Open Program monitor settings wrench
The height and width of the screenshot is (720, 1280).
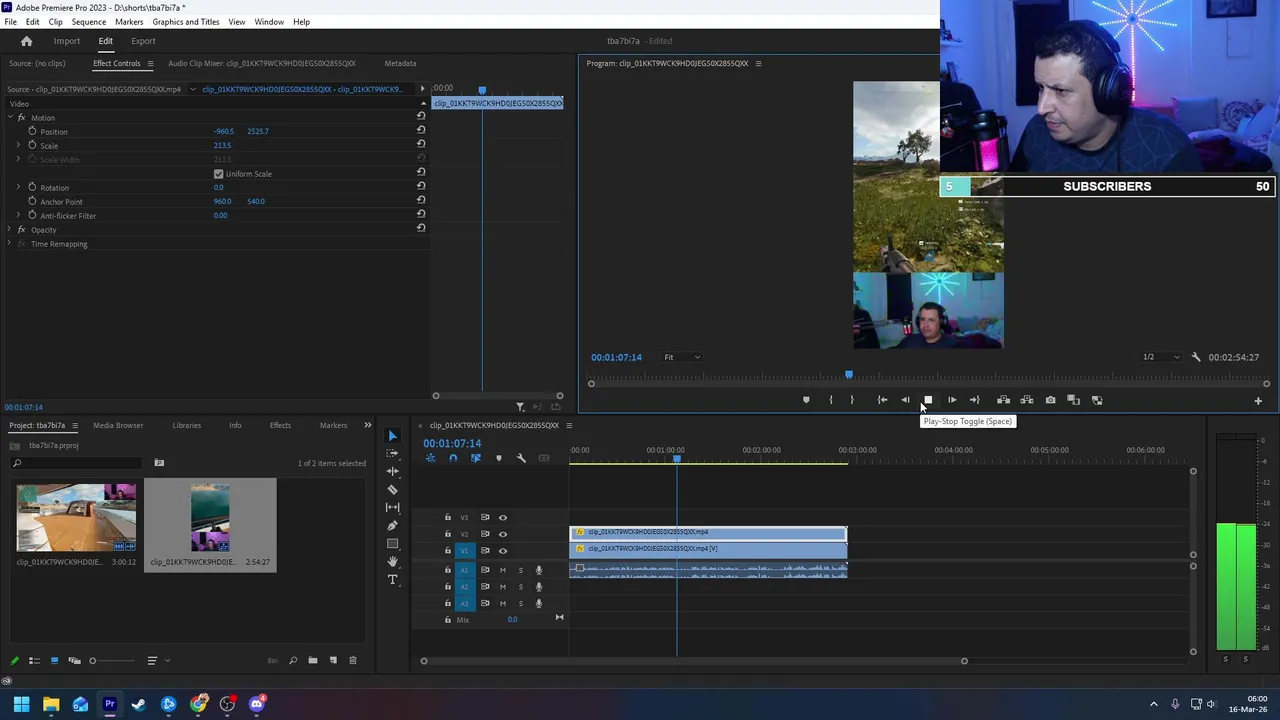(1196, 357)
